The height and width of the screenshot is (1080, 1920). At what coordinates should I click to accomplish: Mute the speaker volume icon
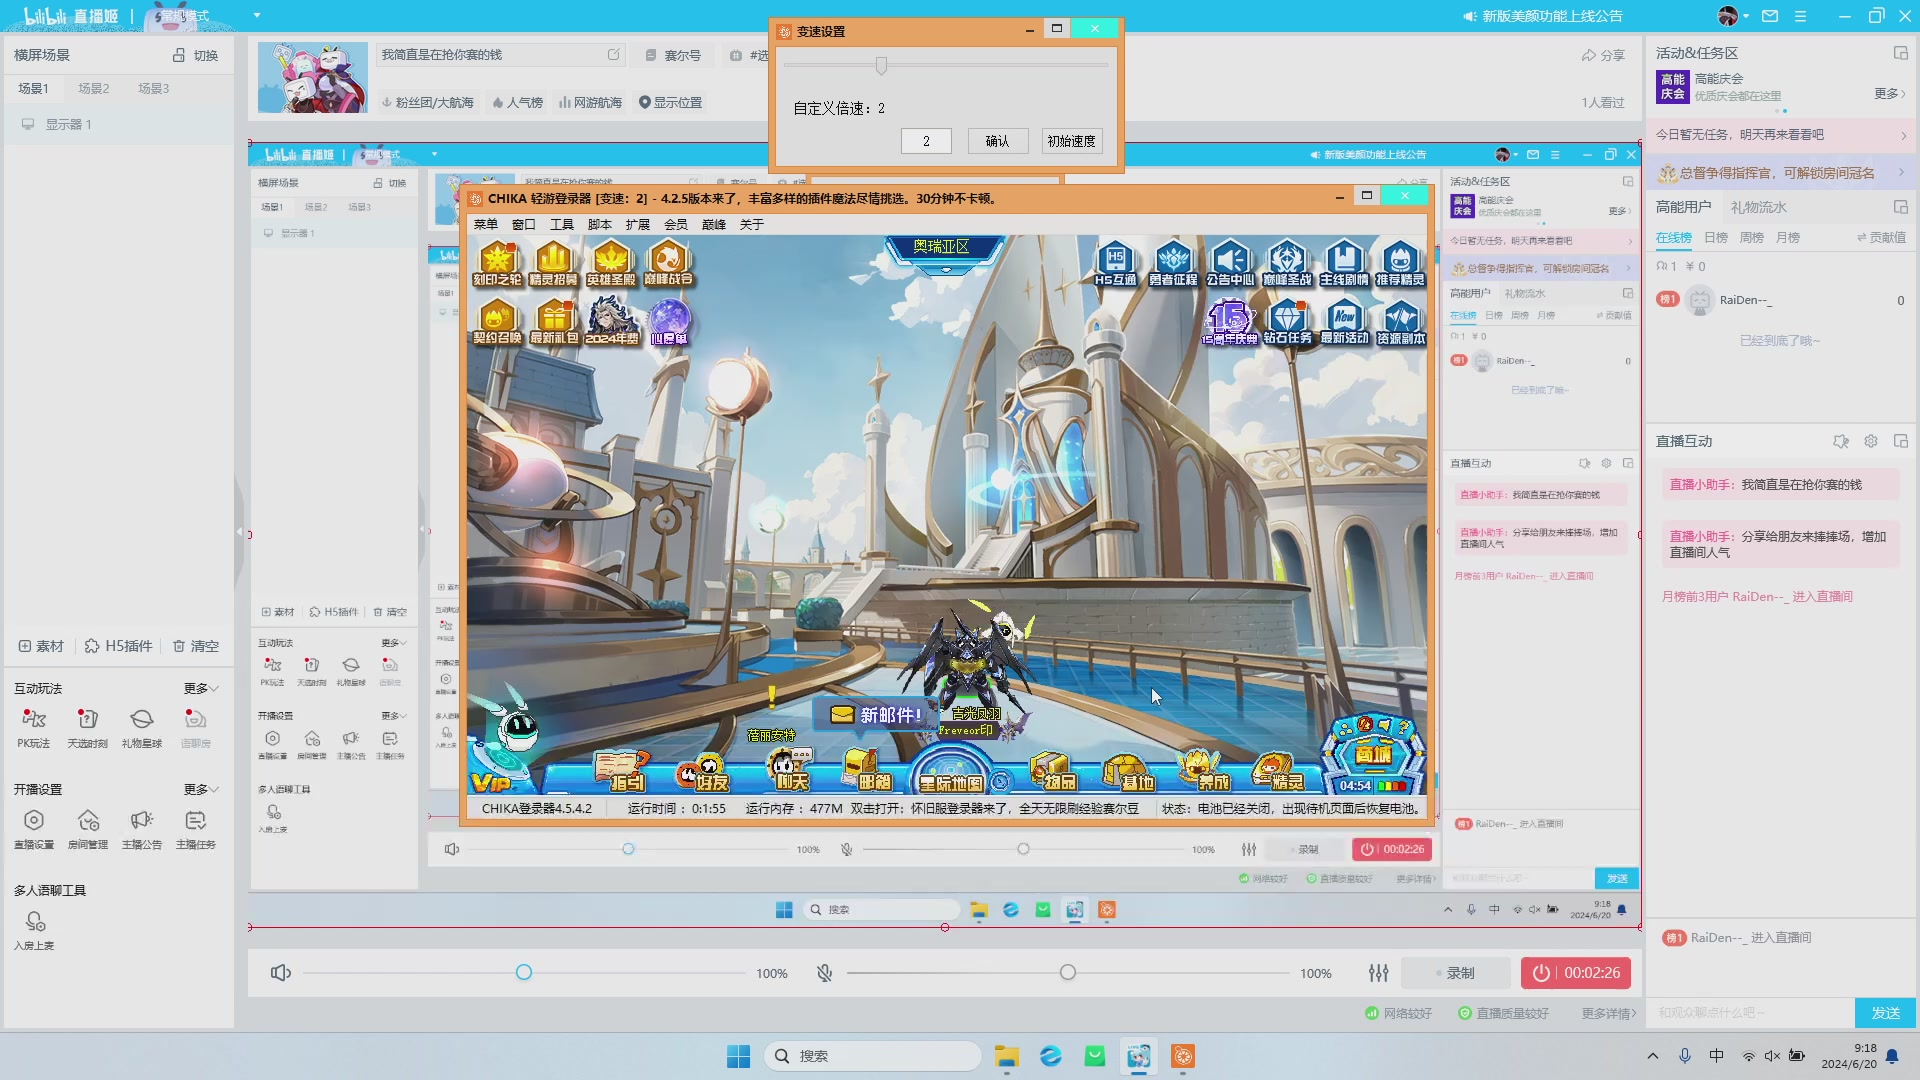click(x=281, y=973)
